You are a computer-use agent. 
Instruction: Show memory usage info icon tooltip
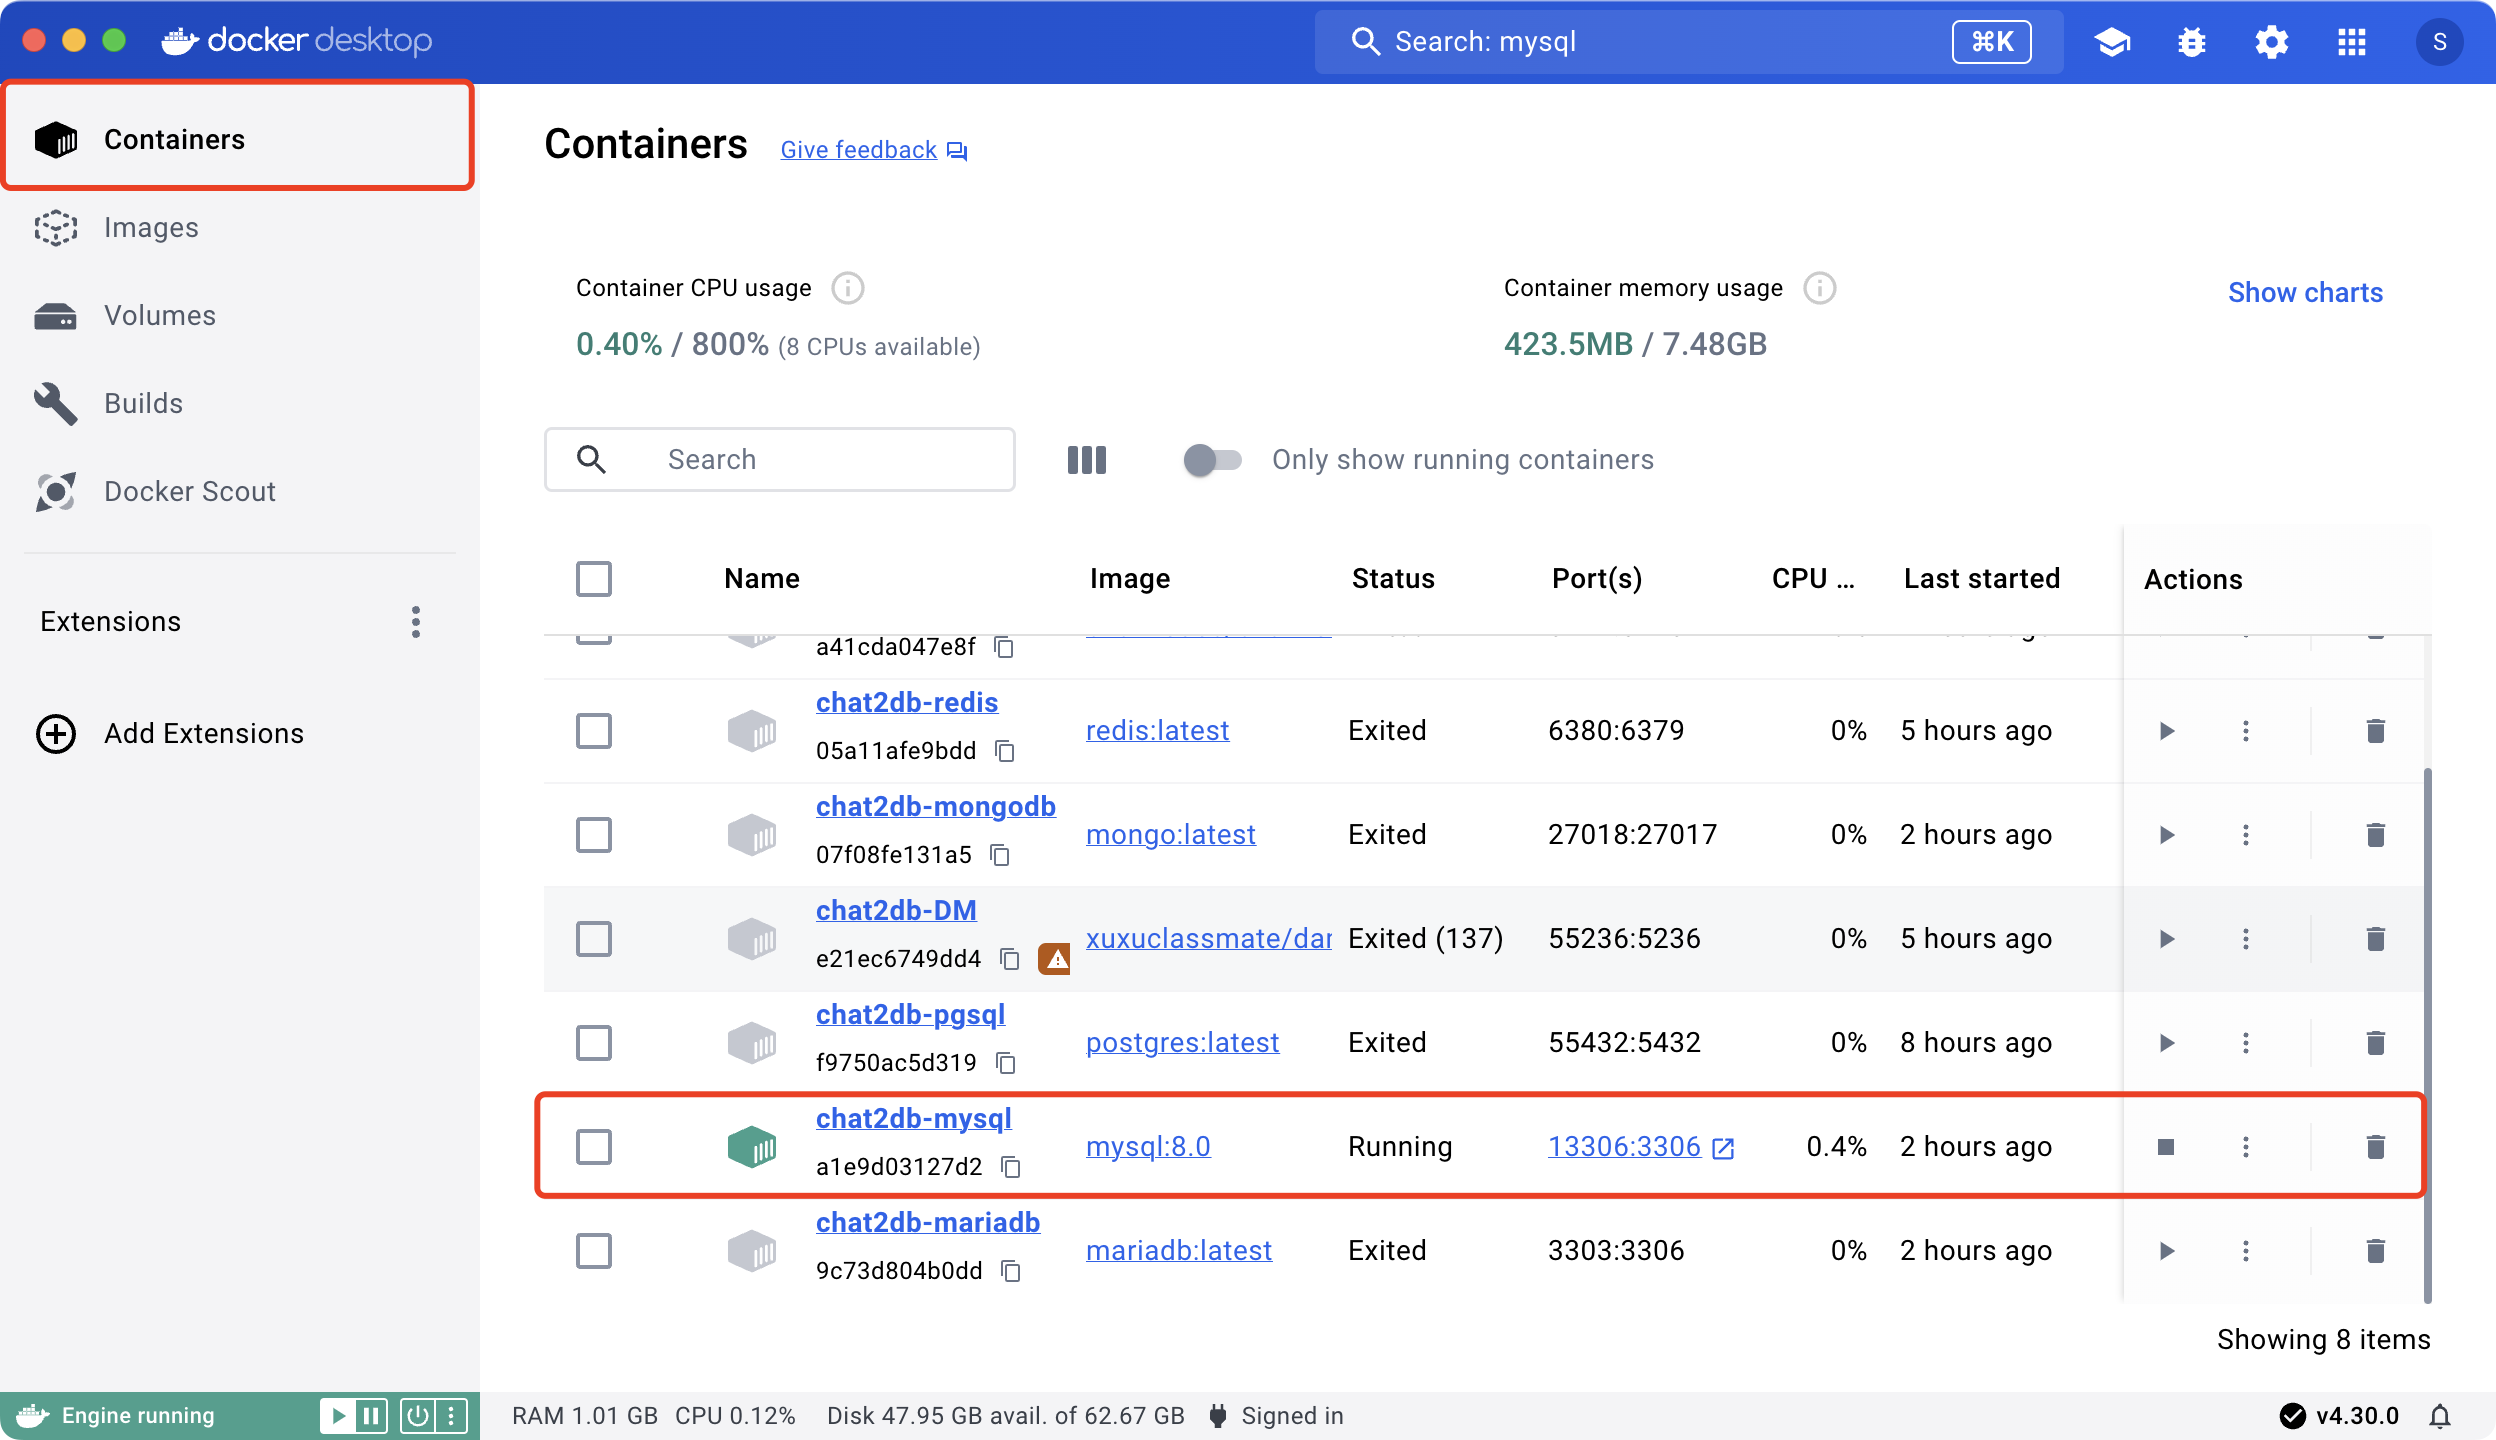click(x=1820, y=288)
